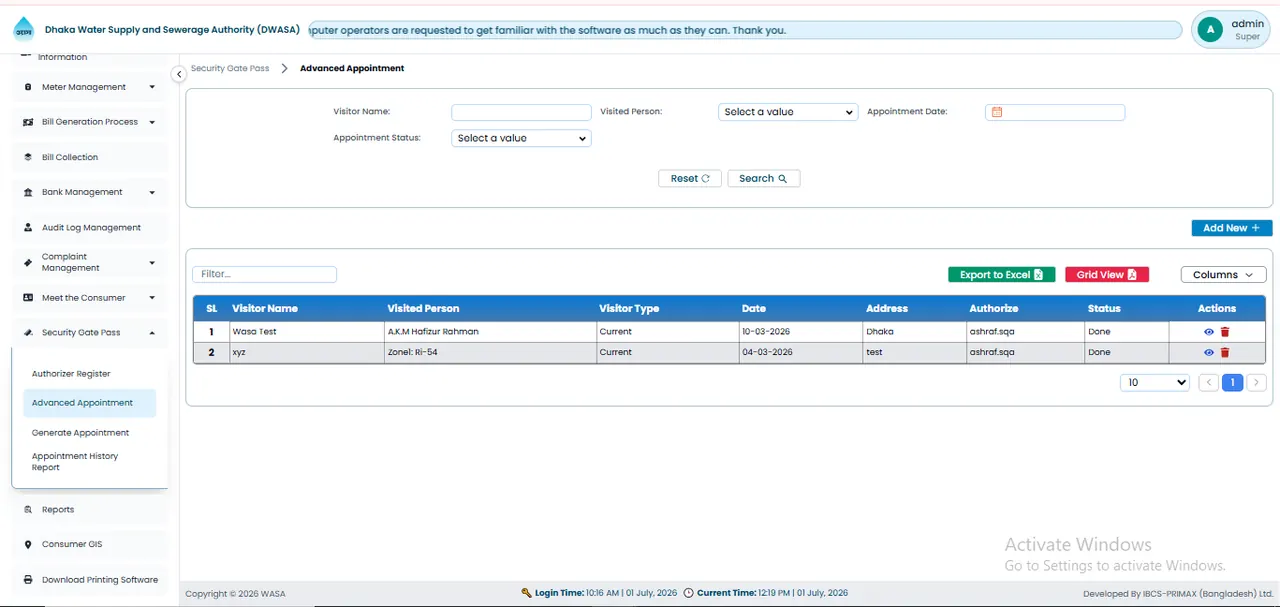Click the delete icon for xyz row
This screenshot has width=1280, height=607.
tap(1225, 352)
